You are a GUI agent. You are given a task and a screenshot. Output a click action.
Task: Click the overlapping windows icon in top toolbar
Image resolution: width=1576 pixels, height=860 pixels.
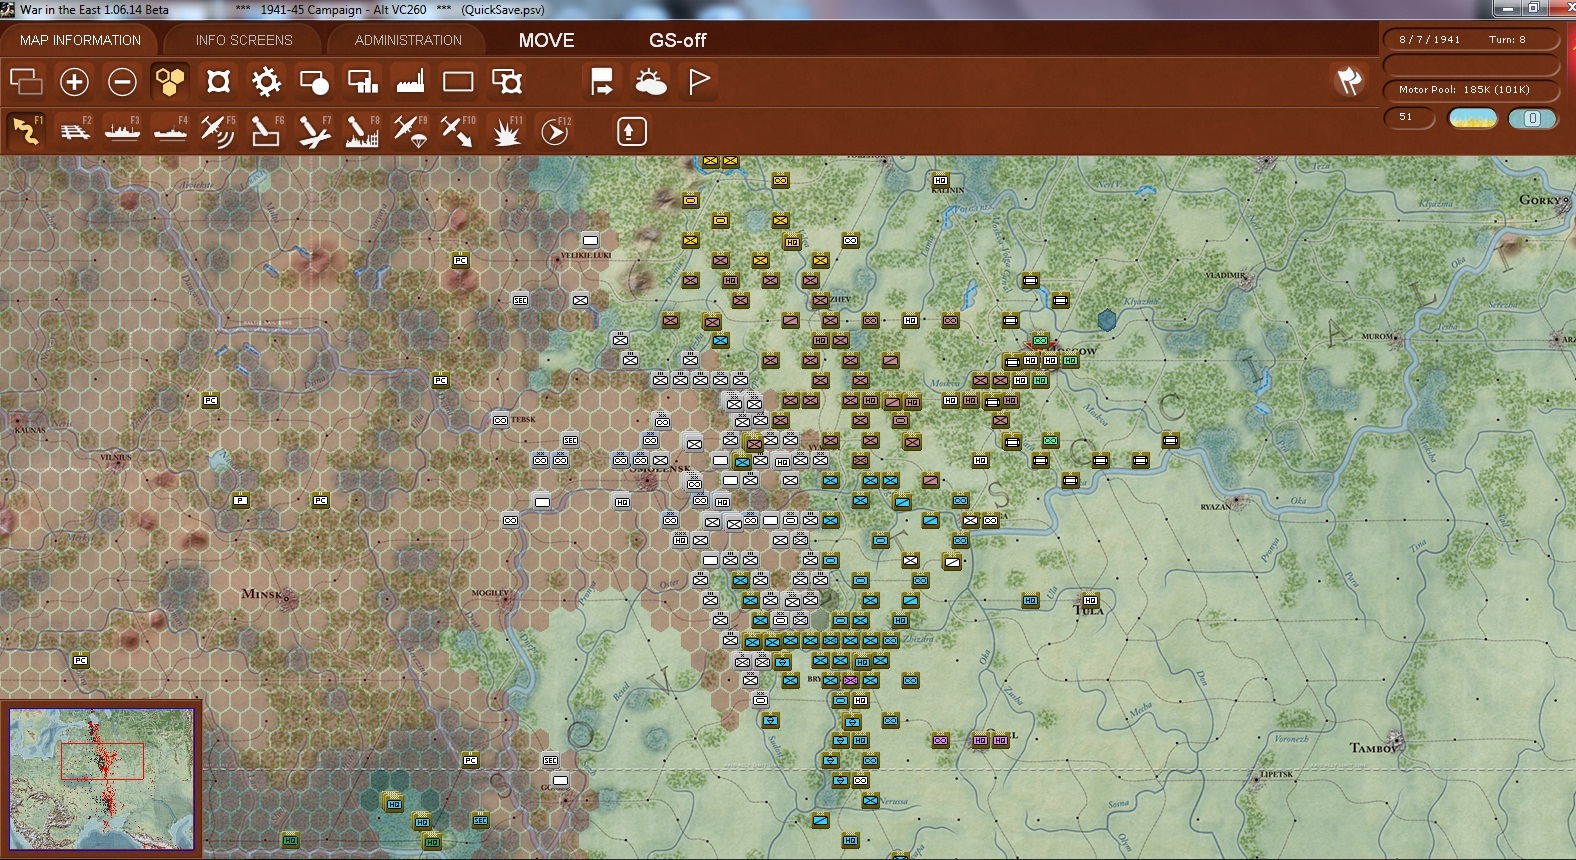[x=26, y=82]
